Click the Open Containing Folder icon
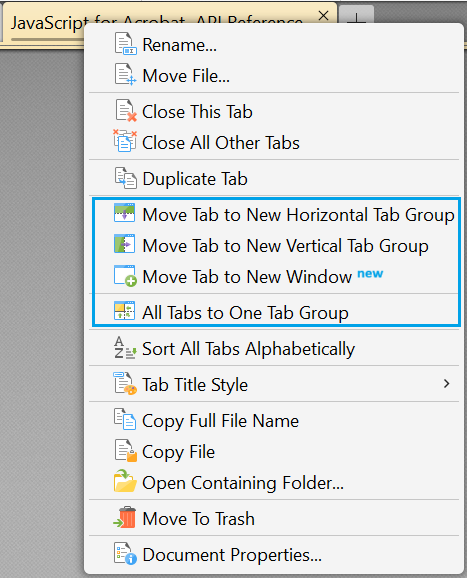The image size is (467, 578). [x=125, y=481]
